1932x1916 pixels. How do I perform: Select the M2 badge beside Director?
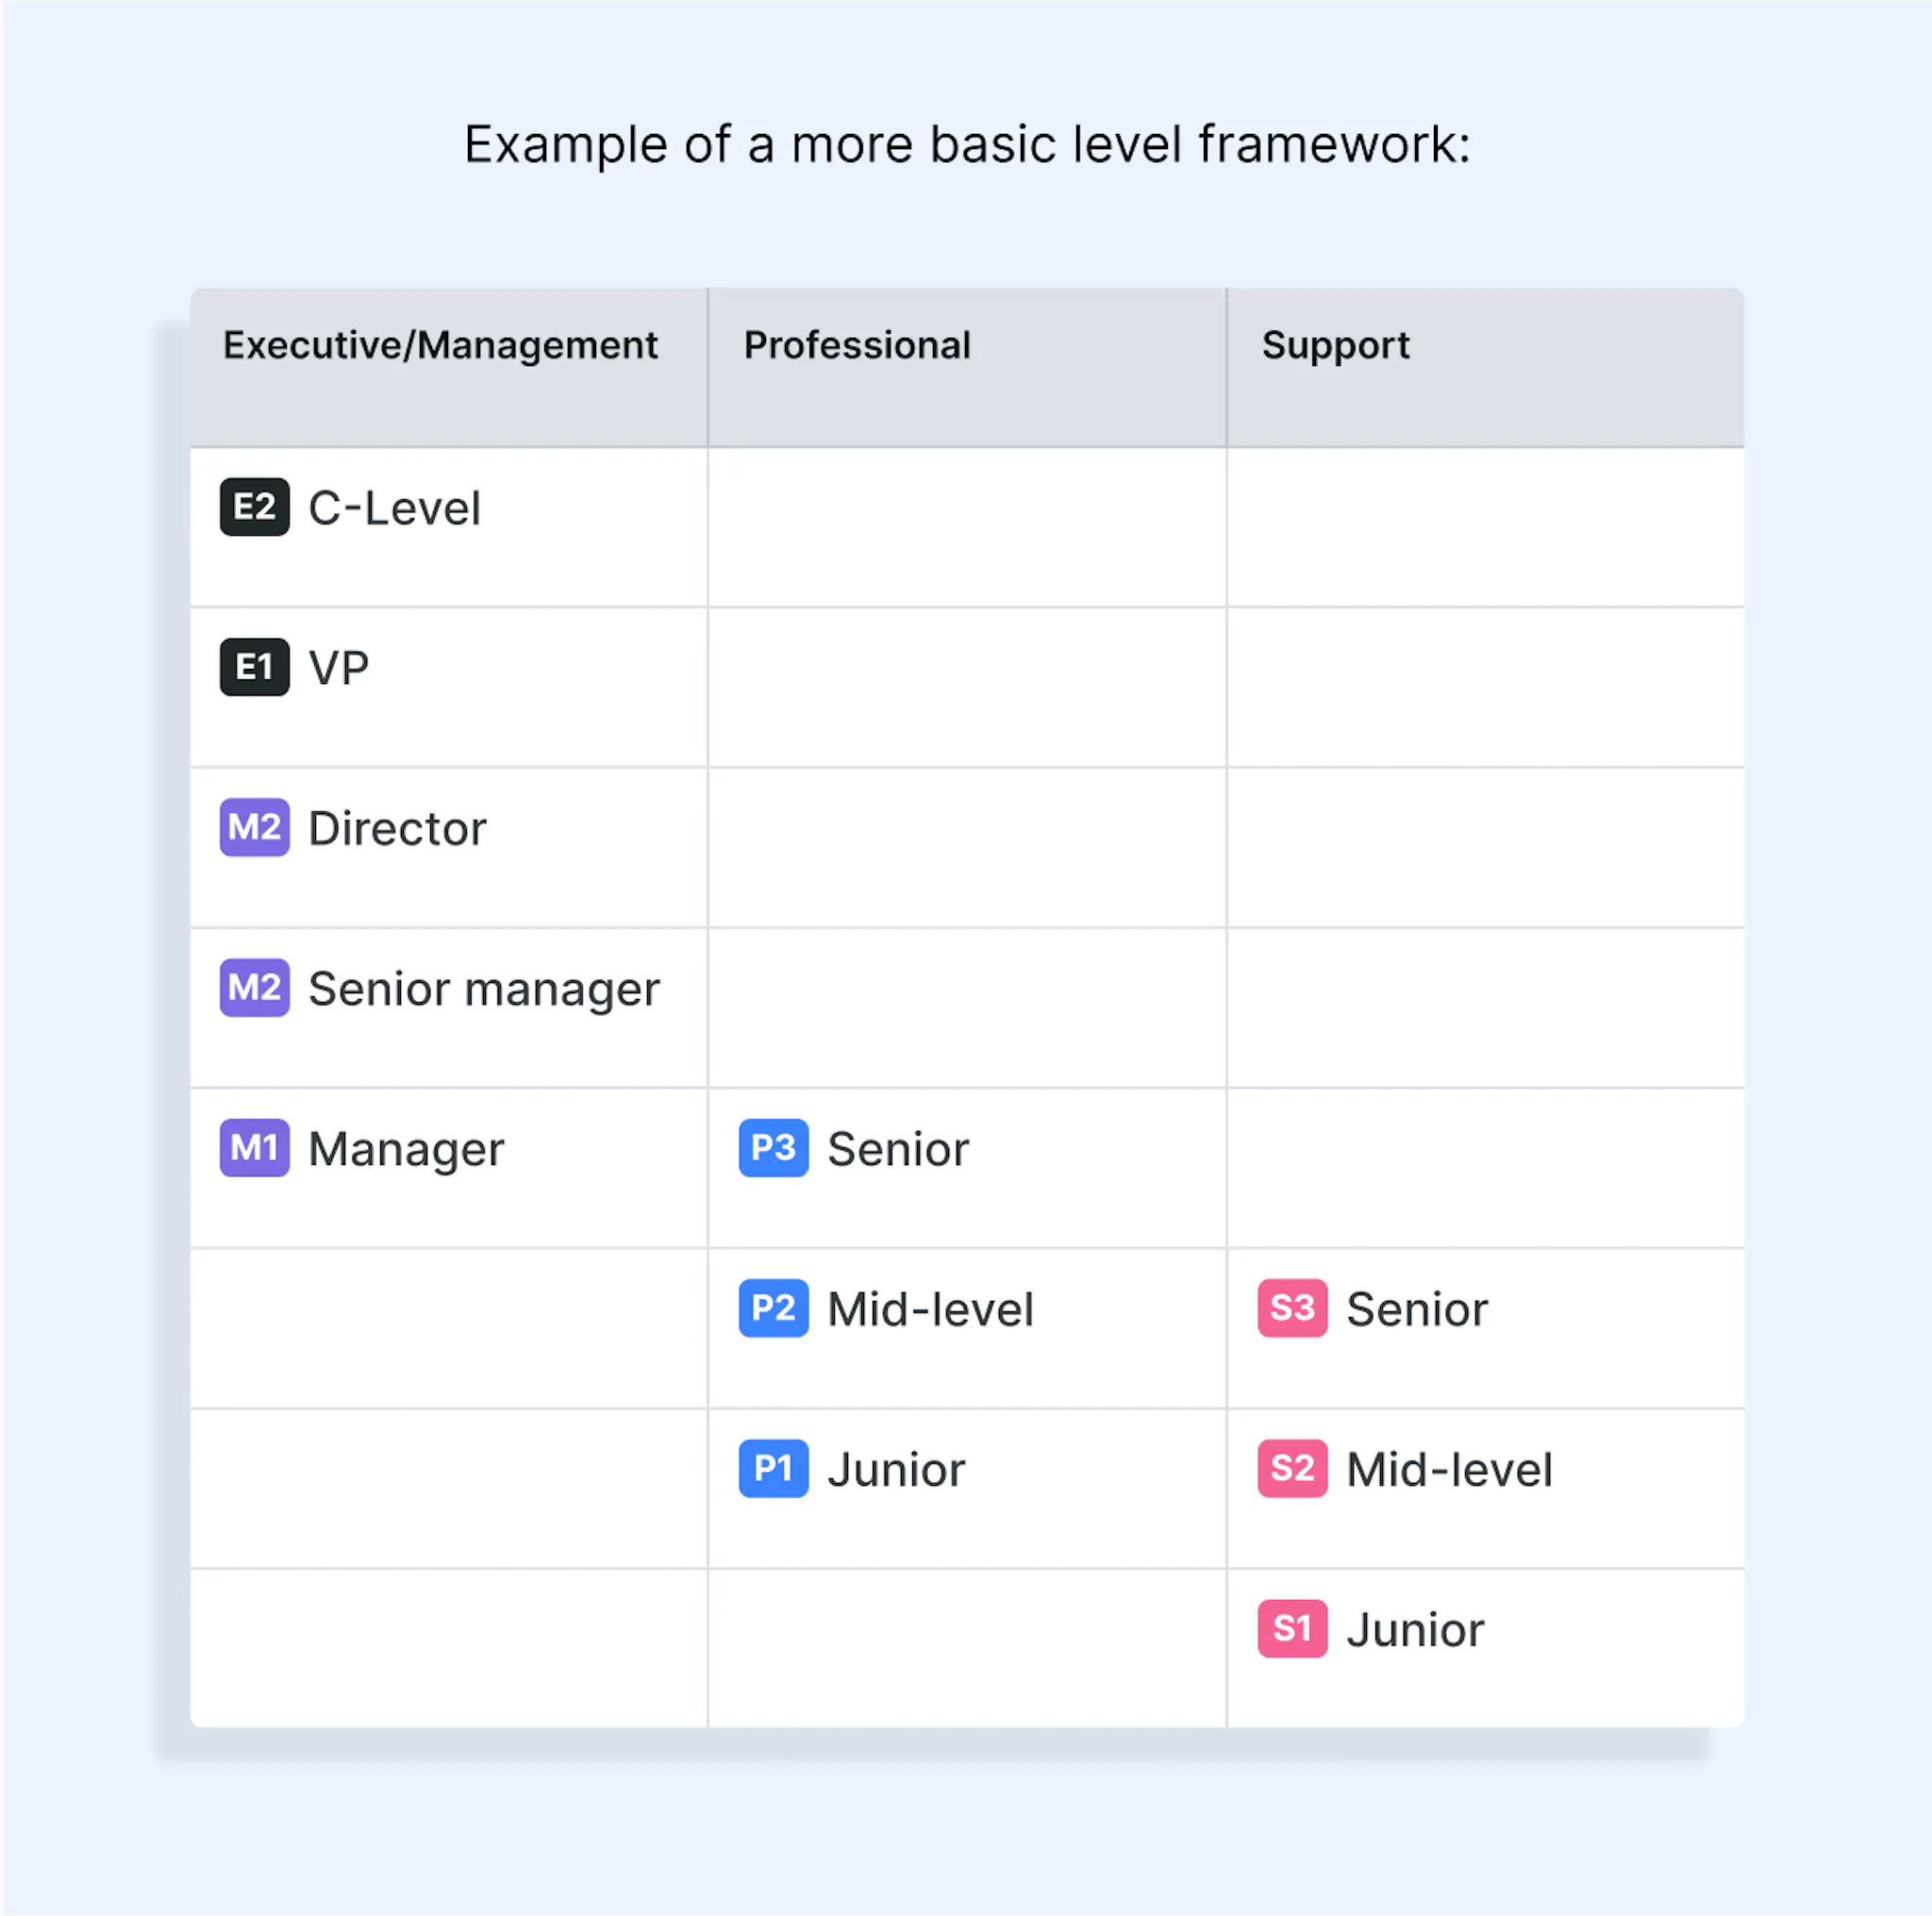(x=254, y=827)
